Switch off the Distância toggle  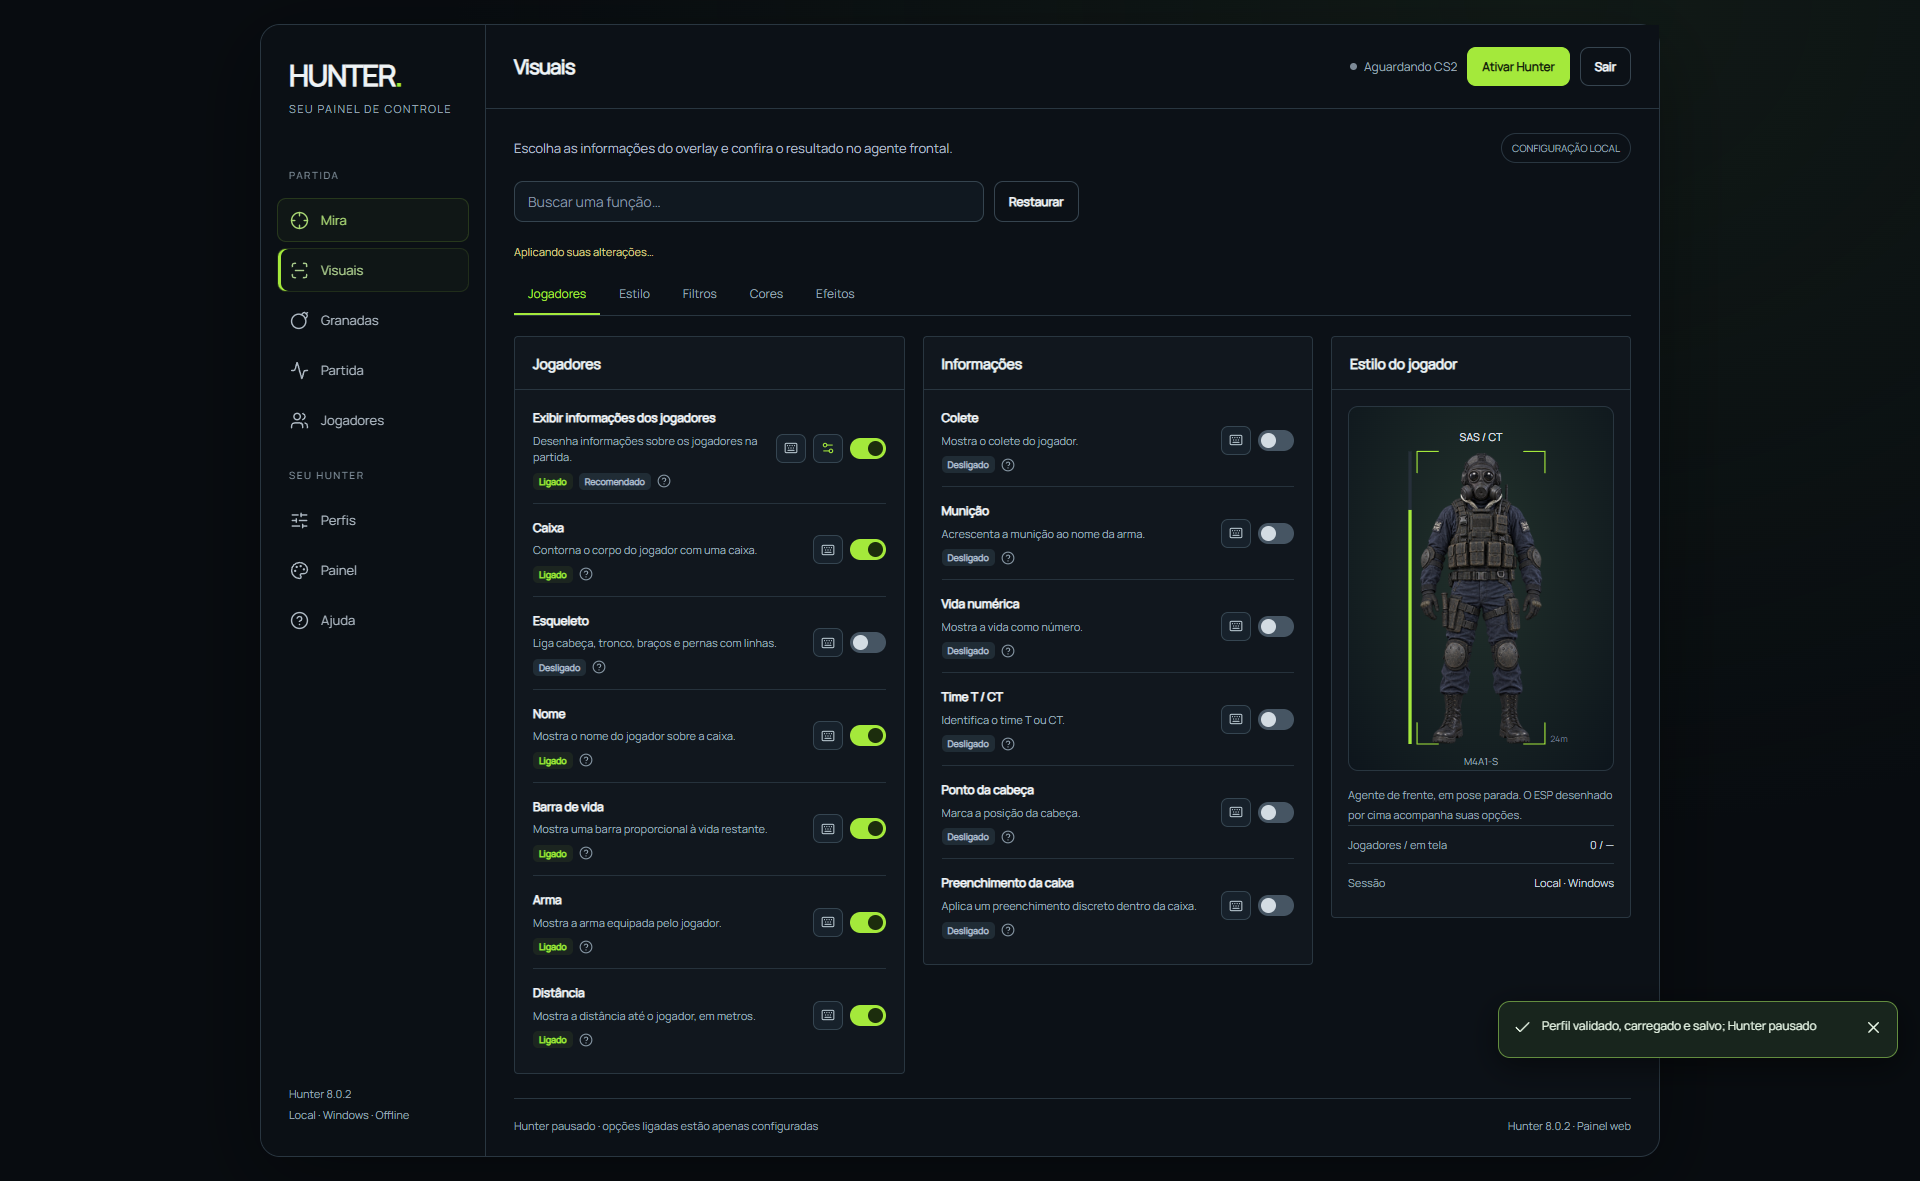868,1015
